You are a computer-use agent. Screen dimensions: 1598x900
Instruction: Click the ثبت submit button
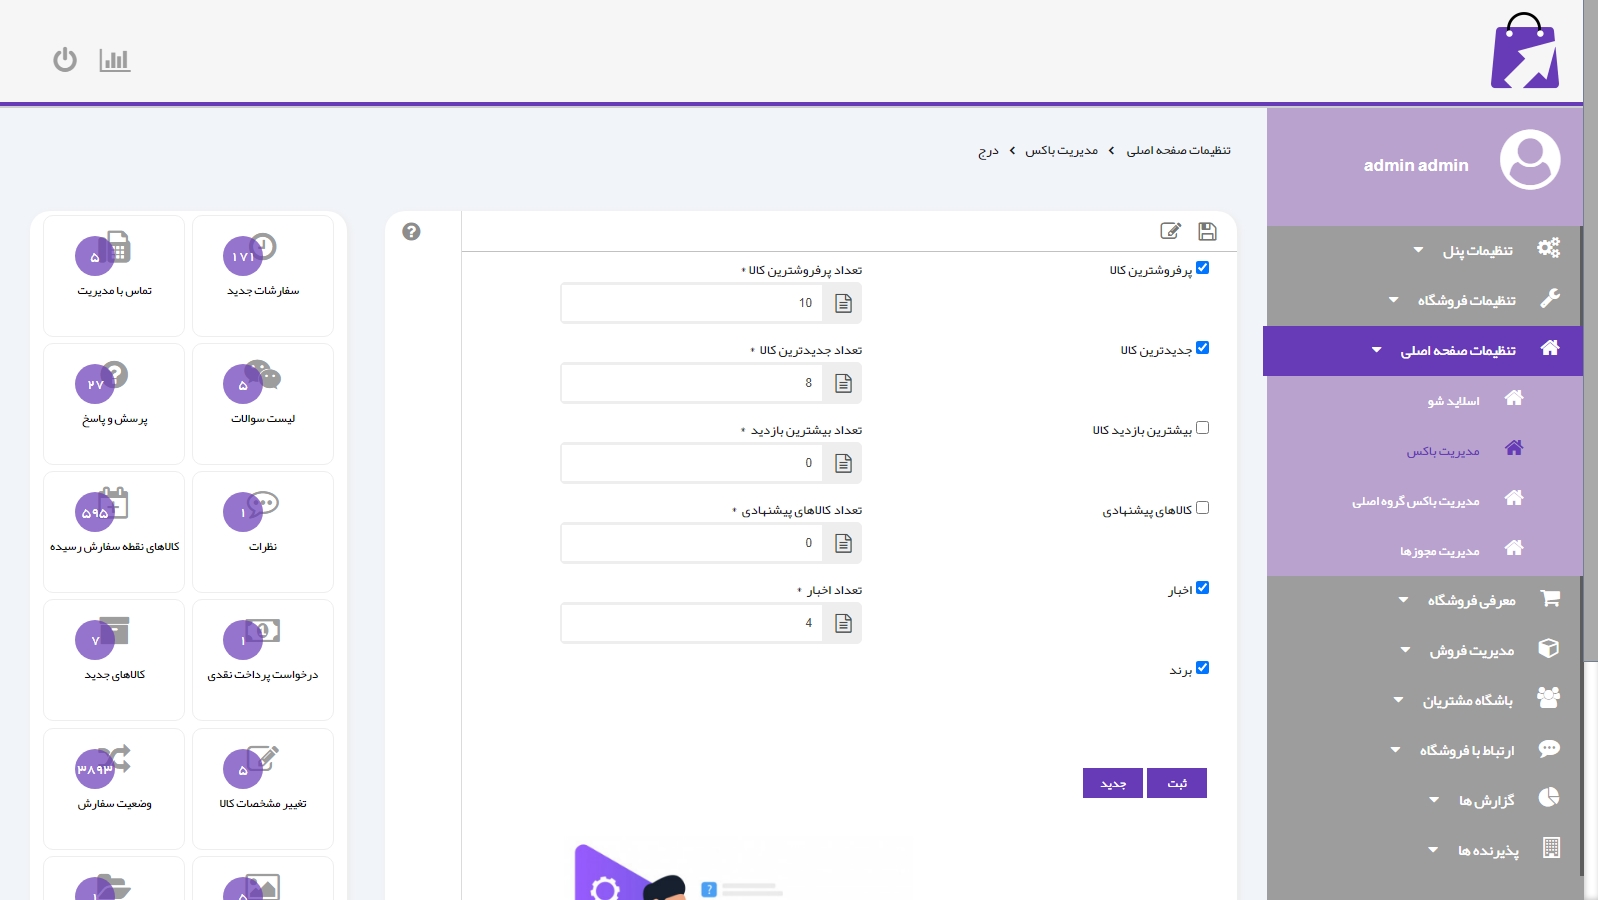tap(1177, 783)
